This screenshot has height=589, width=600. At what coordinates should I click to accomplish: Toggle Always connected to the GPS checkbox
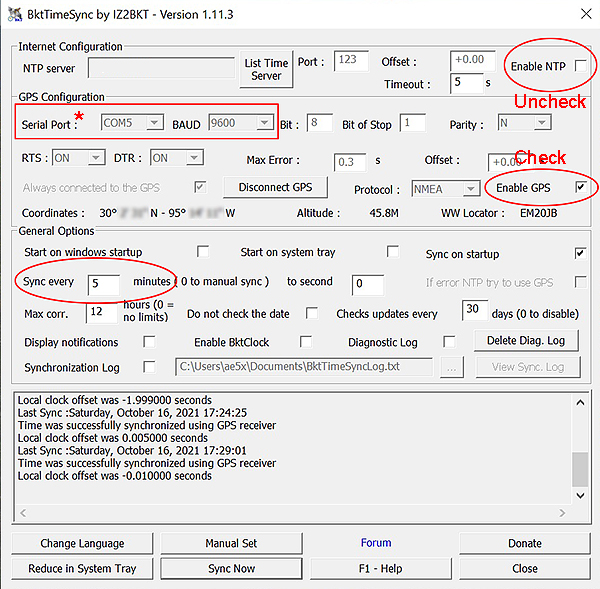tap(200, 187)
